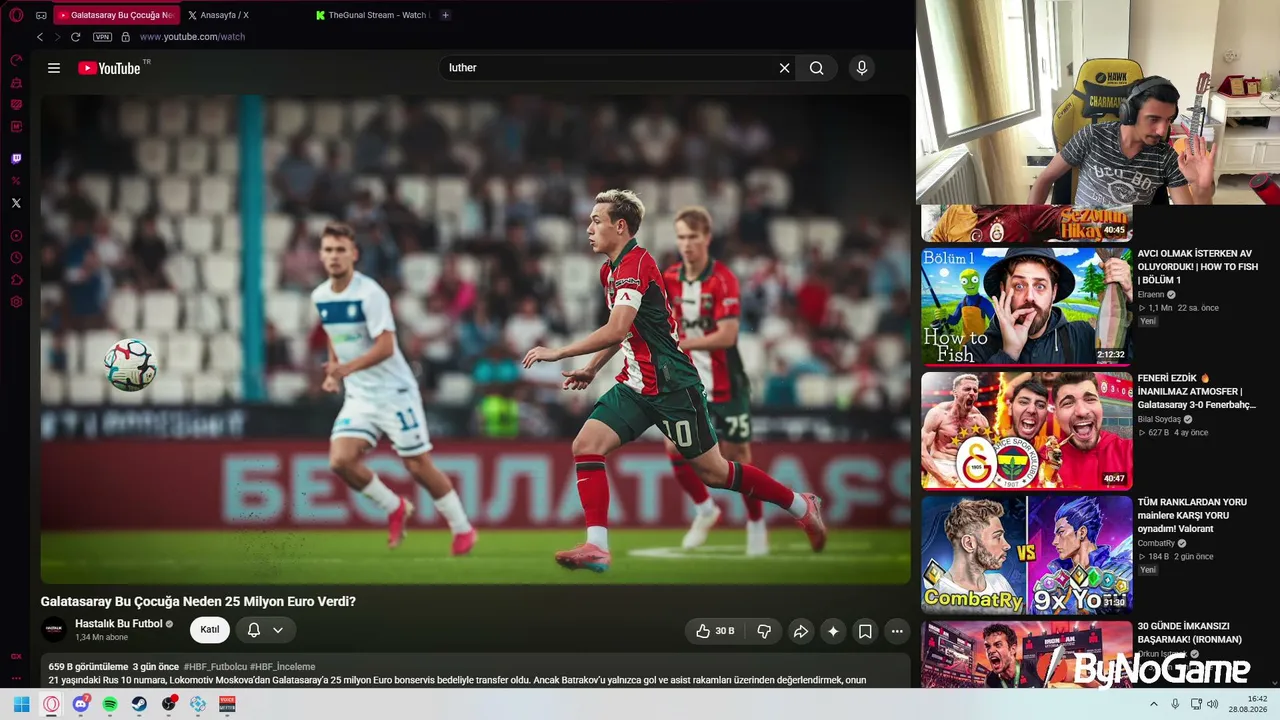The width and height of the screenshot is (1280, 720).
Task: Show hidden system tray icons
Action: tap(1154, 704)
